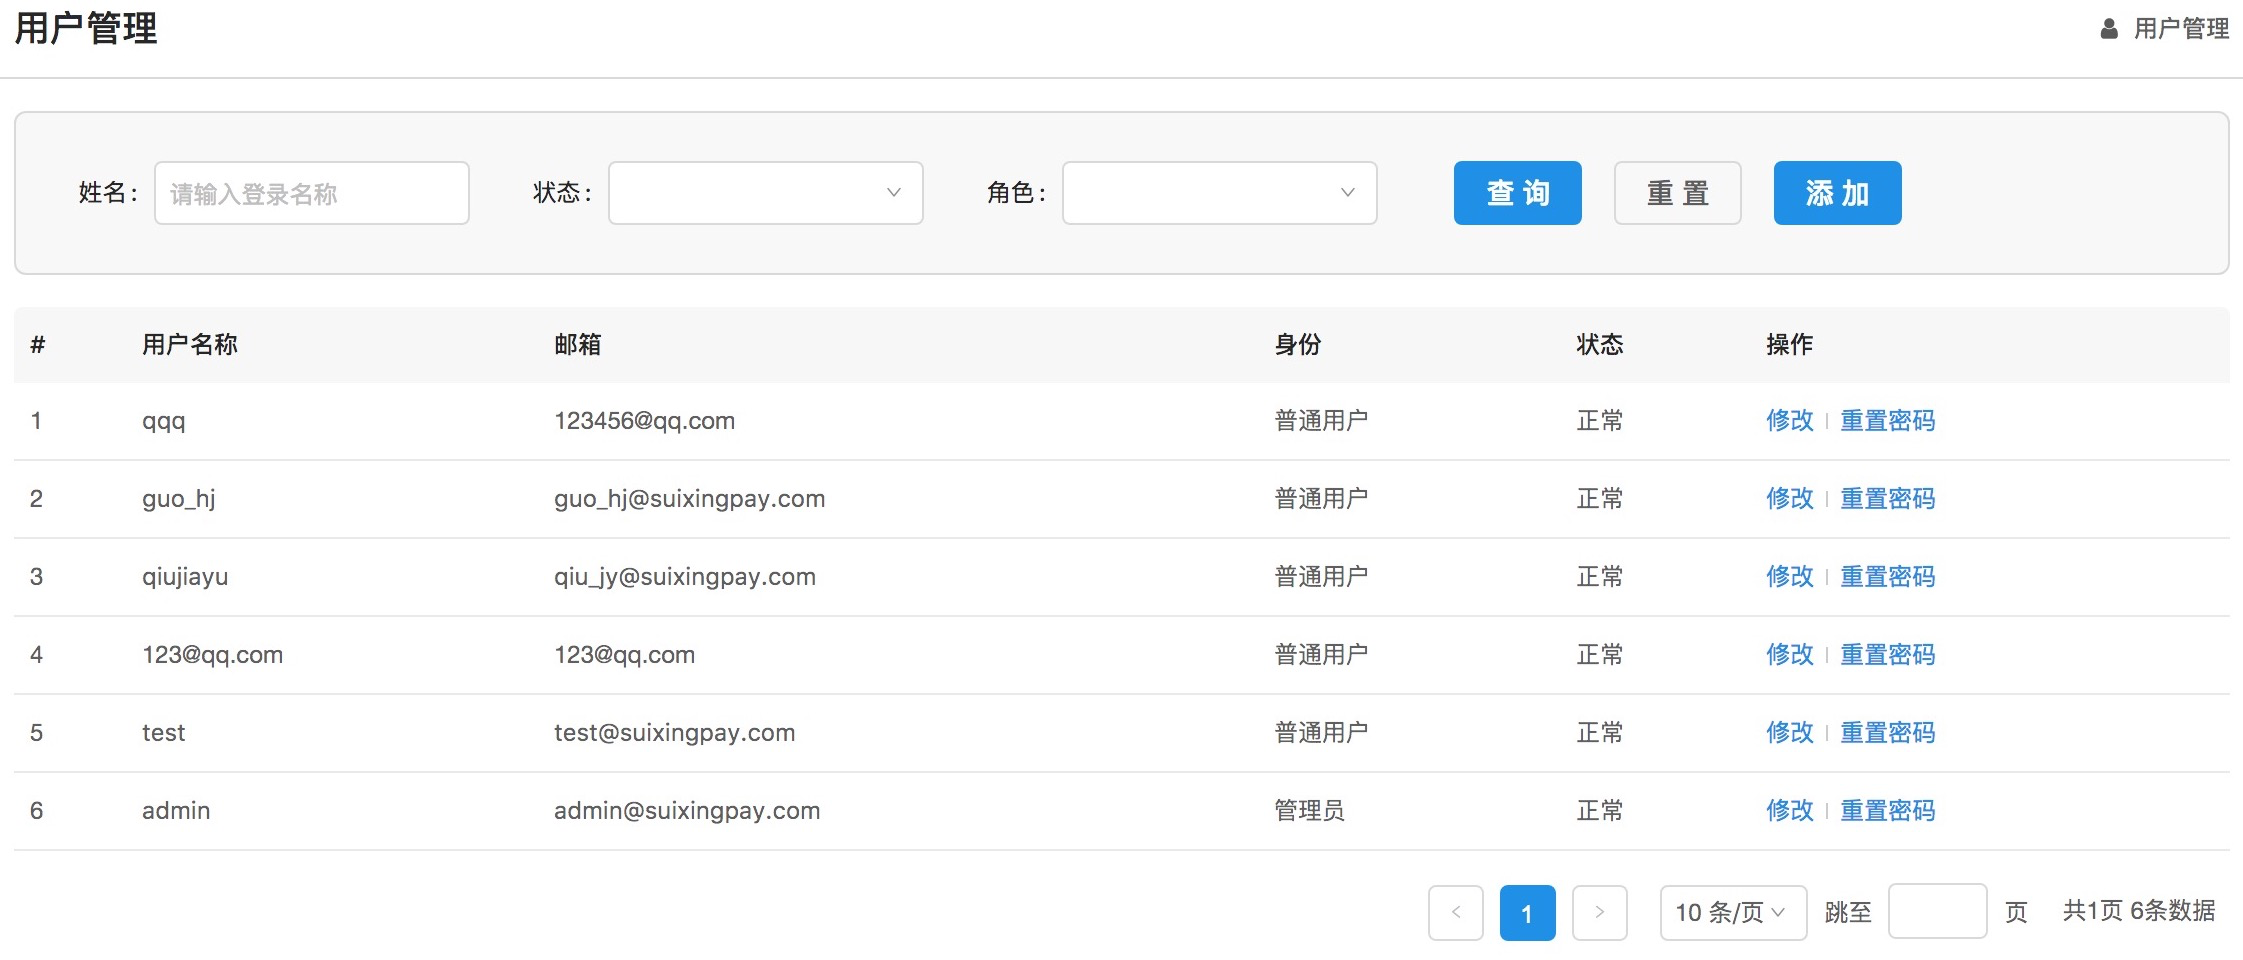Click 普通用户 role cell in the qqq row
Screen dimensions: 2243x960
1321,421
